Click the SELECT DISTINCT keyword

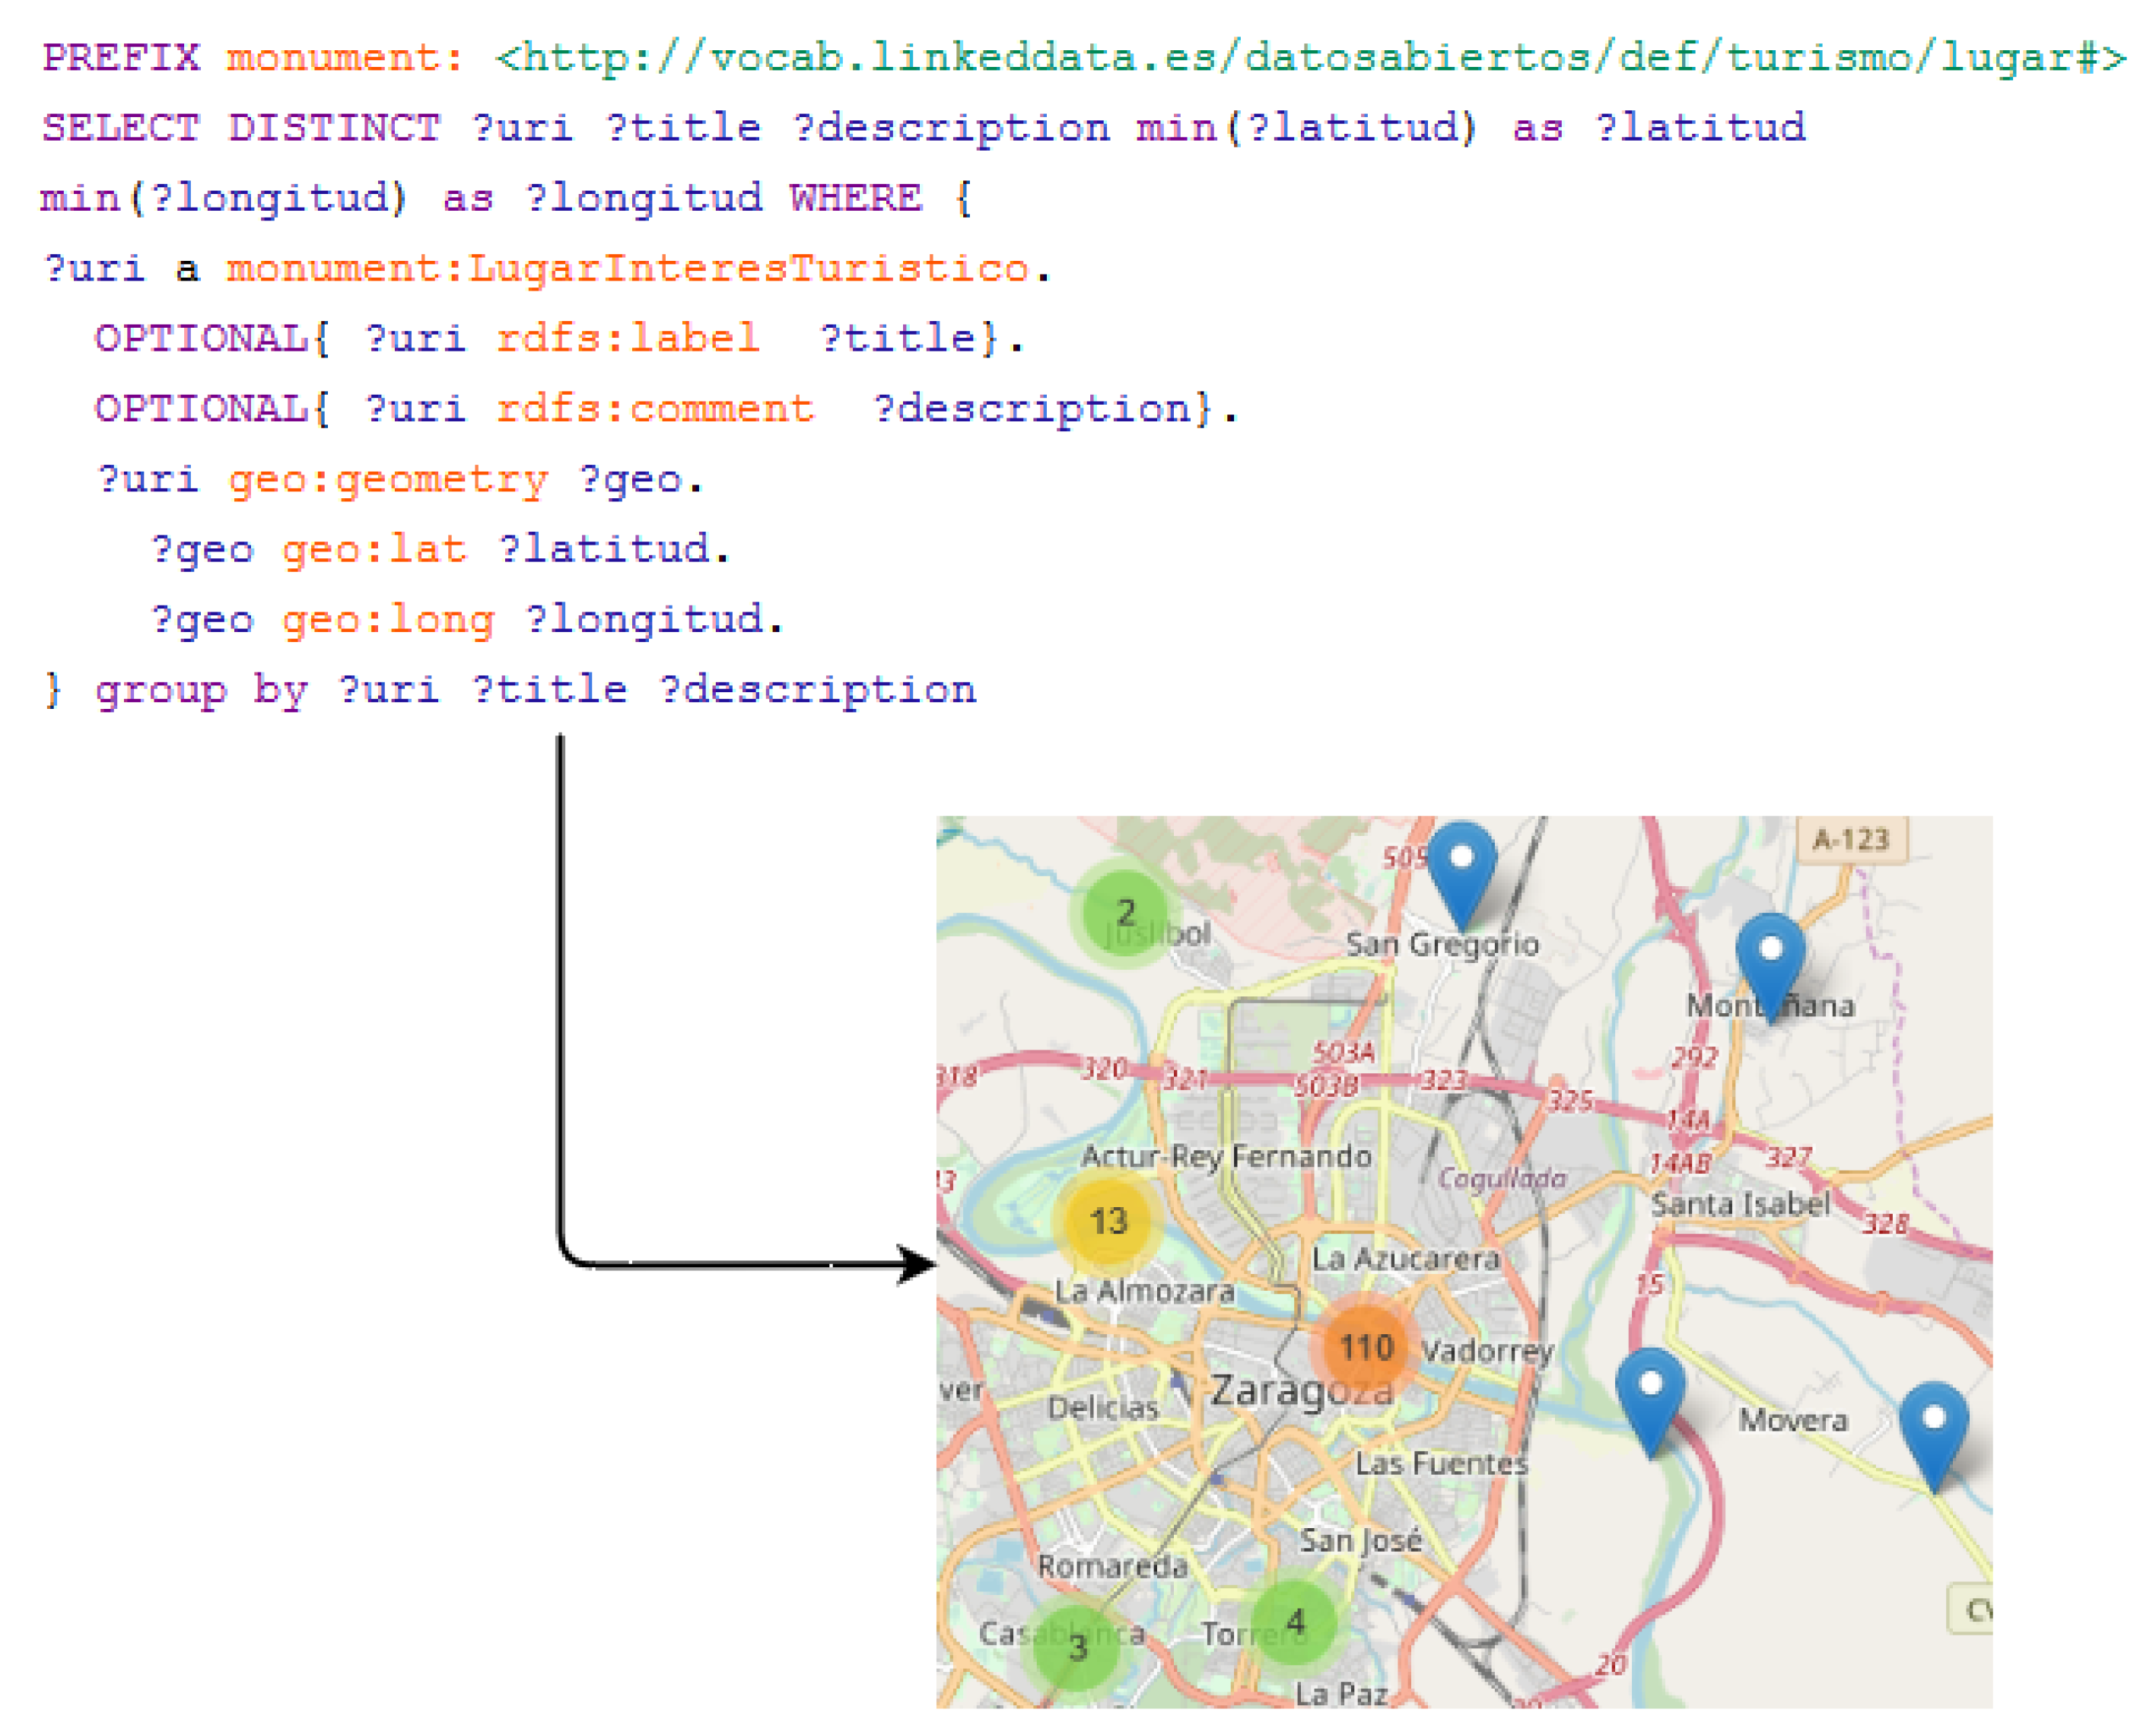point(241,128)
